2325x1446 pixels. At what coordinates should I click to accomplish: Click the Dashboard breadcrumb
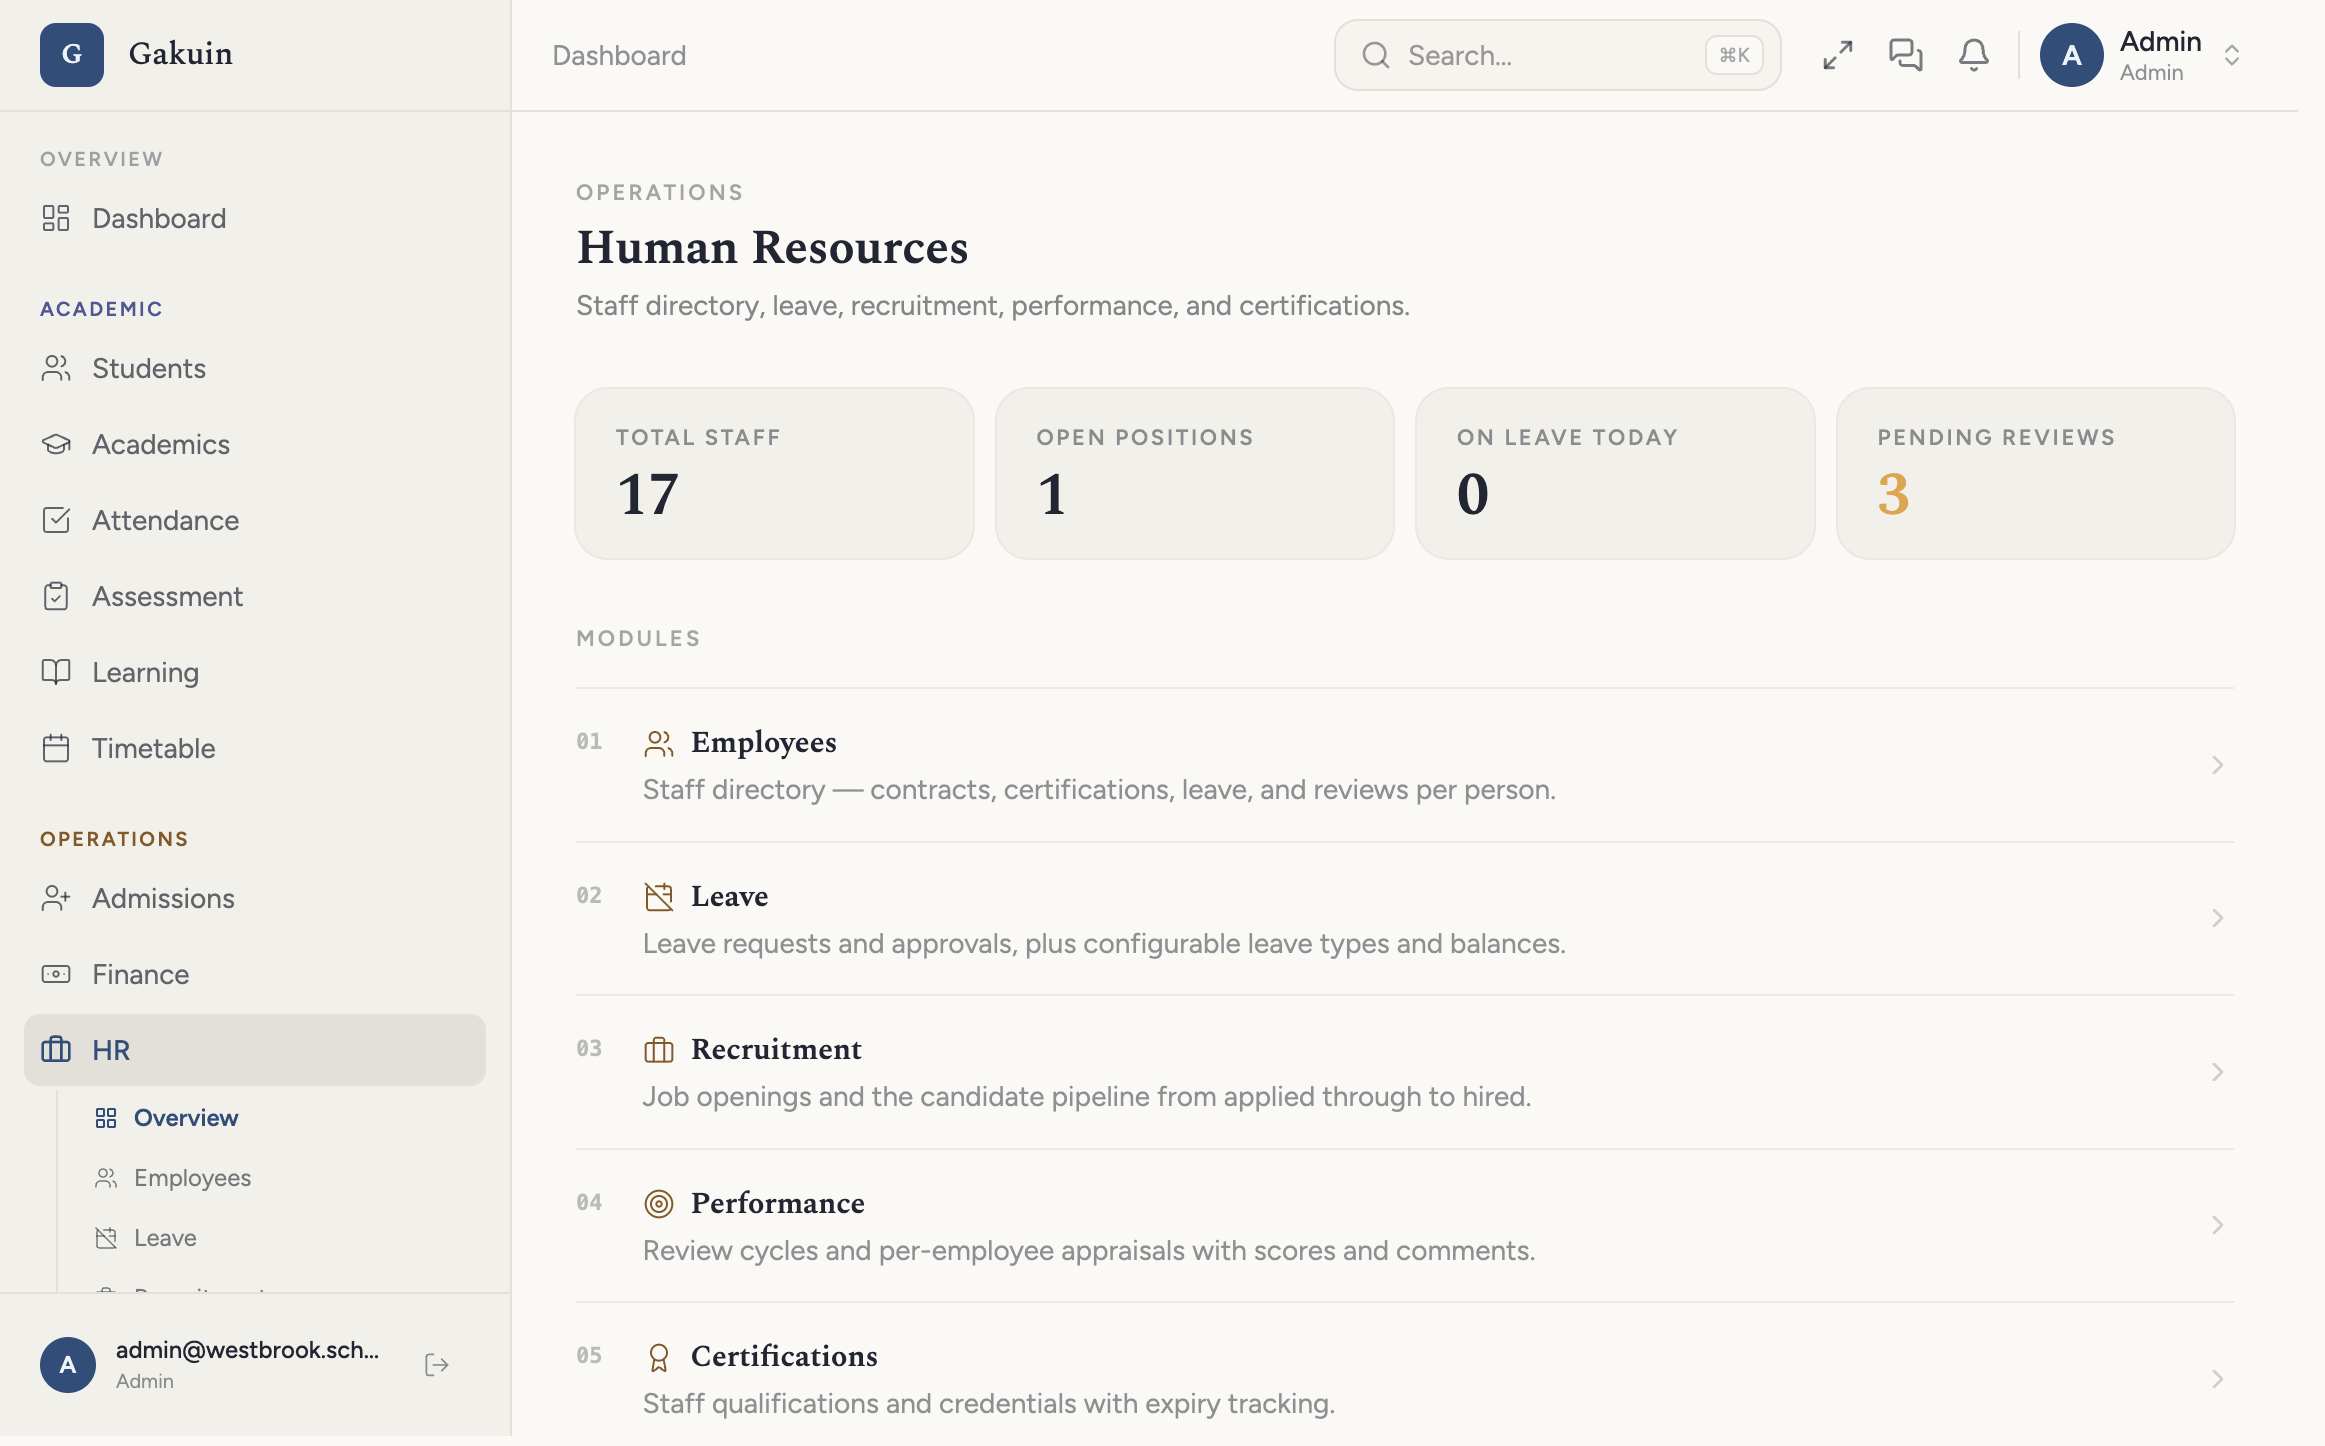pos(619,55)
